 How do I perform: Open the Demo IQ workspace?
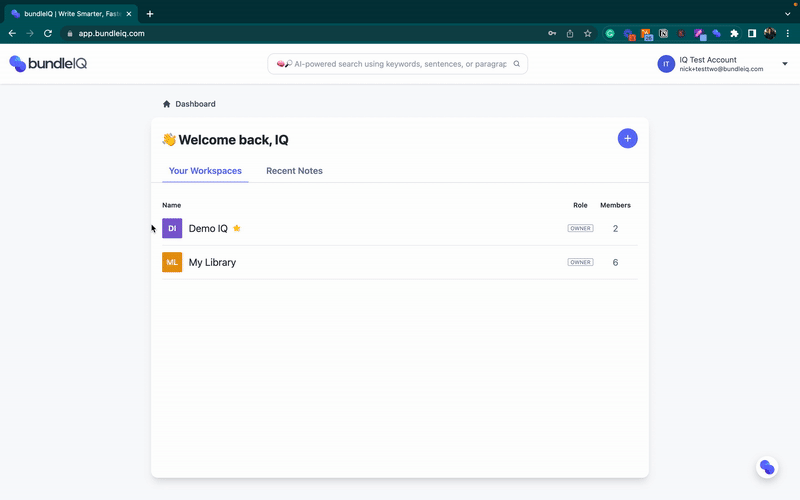pos(399,228)
